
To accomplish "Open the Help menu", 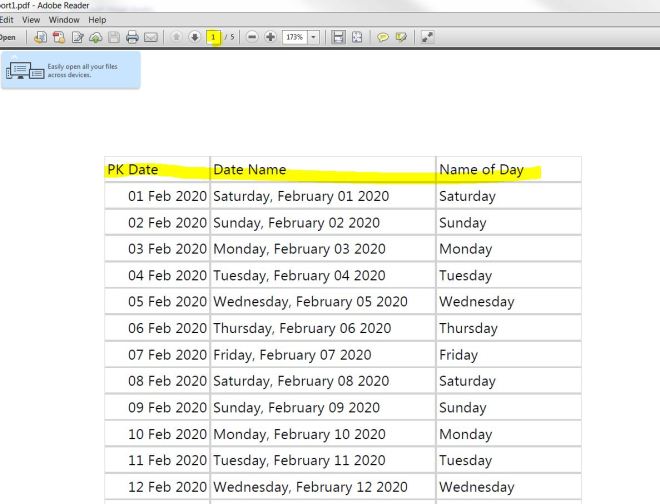I will [97, 20].
